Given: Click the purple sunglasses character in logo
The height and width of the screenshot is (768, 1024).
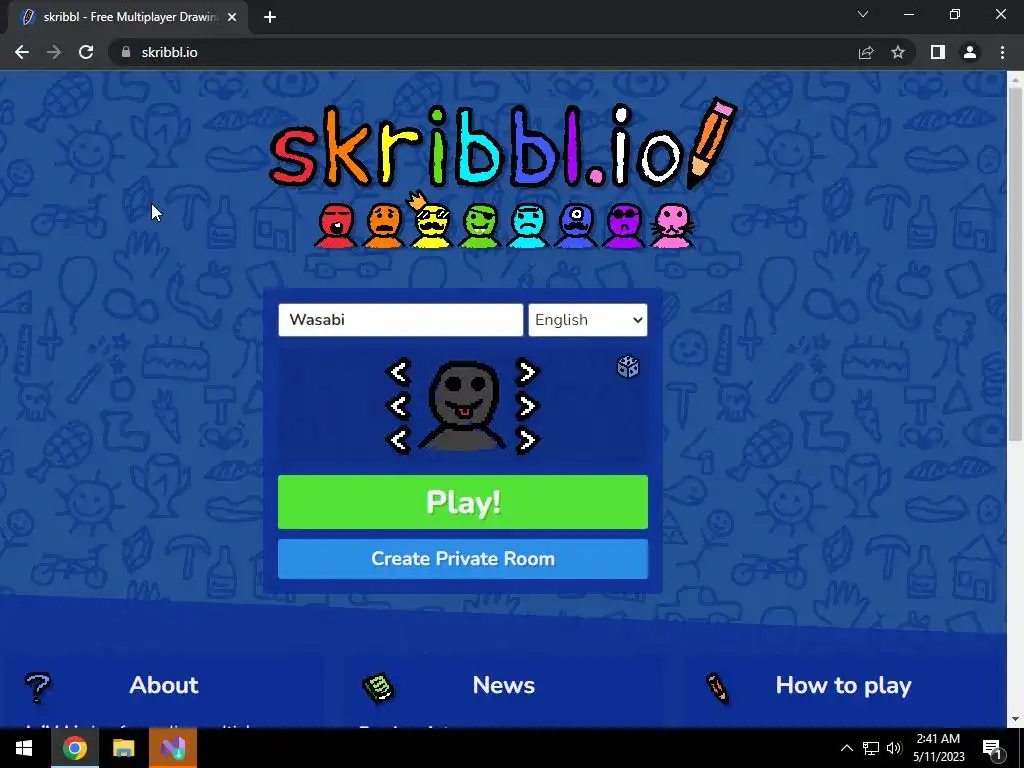Looking at the screenshot, I should [x=624, y=225].
